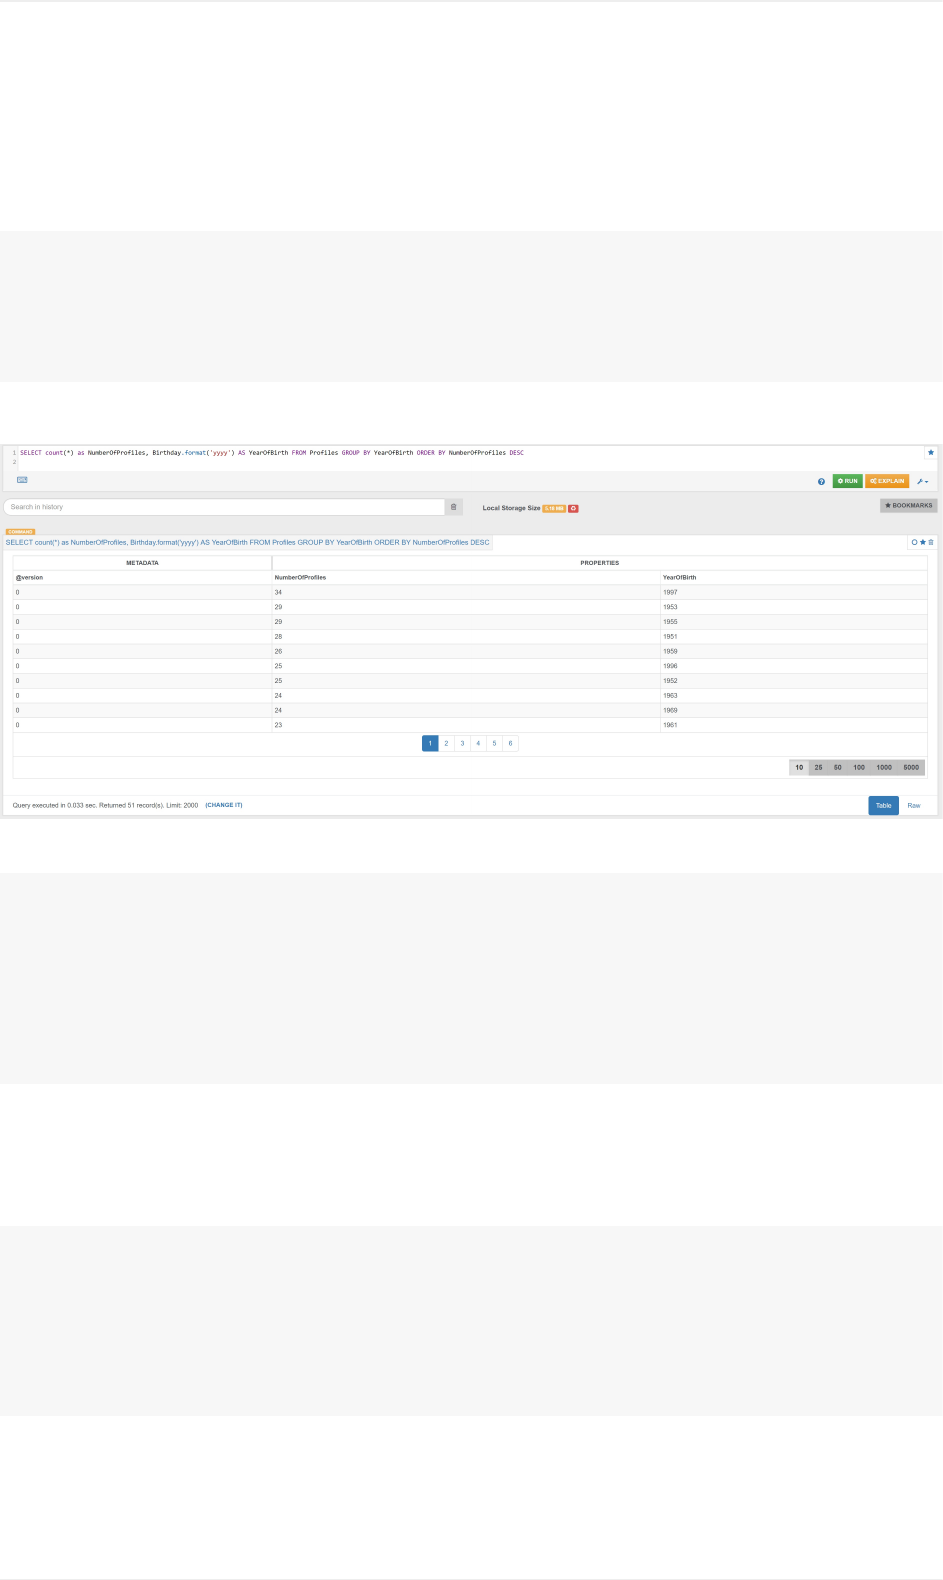Click the CHANGE IT limit link
The height and width of the screenshot is (1580, 943).
(224, 805)
